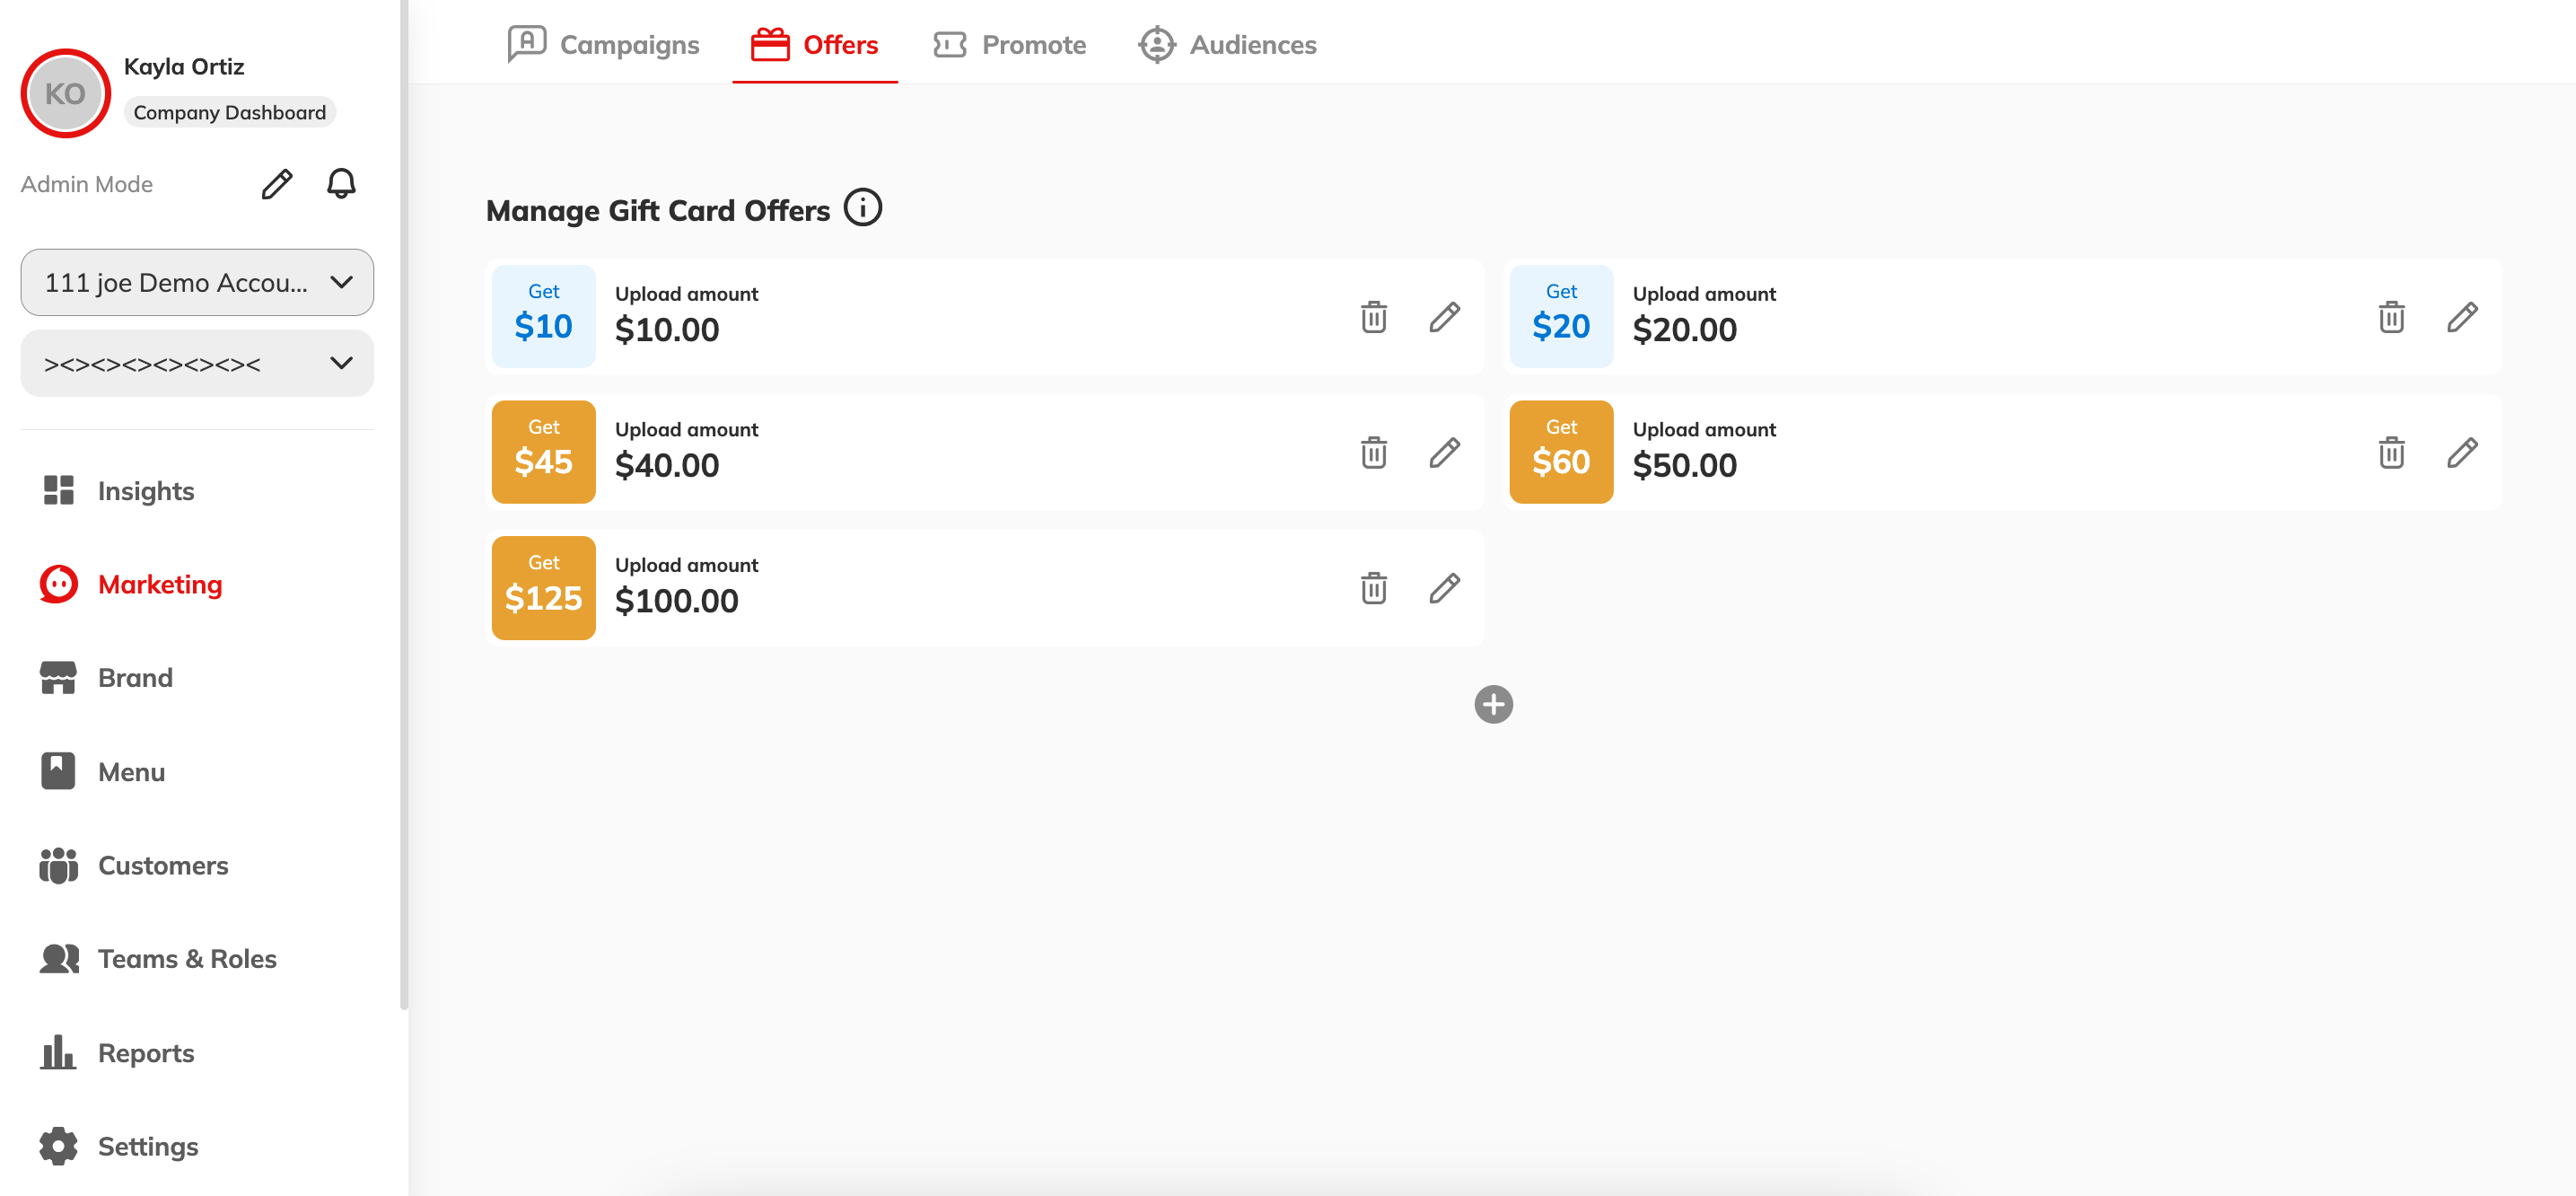
Task: Click the $40.00 upload amount
Action: pyautogui.click(x=667, y=465)
